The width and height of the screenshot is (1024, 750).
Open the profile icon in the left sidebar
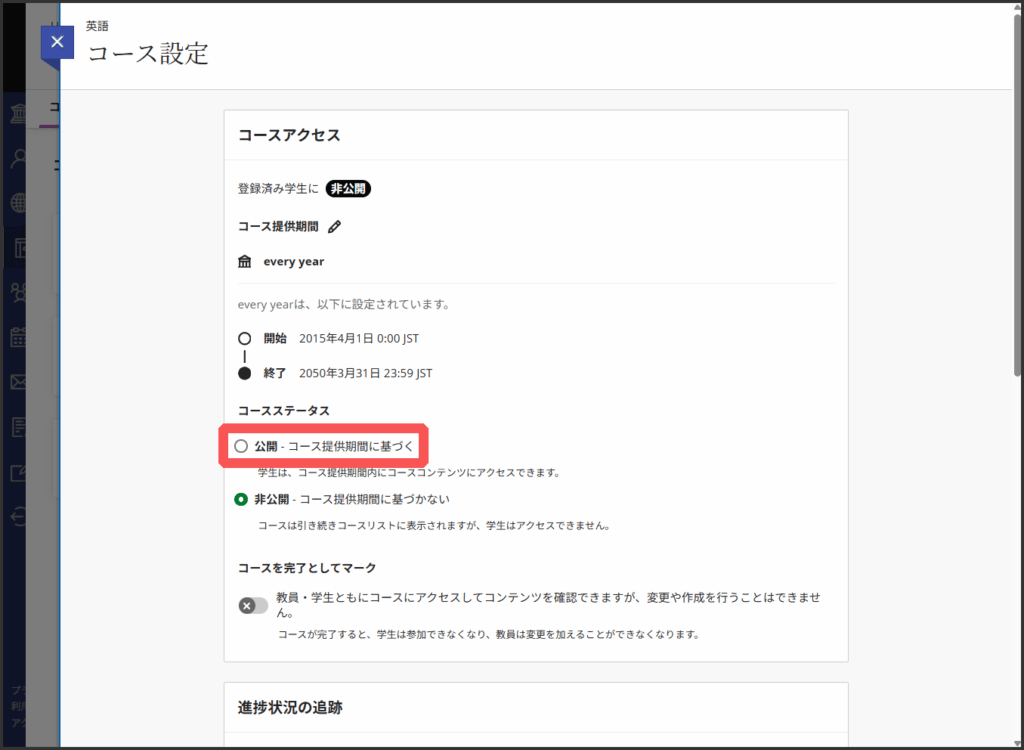click(x=18, y=158)
